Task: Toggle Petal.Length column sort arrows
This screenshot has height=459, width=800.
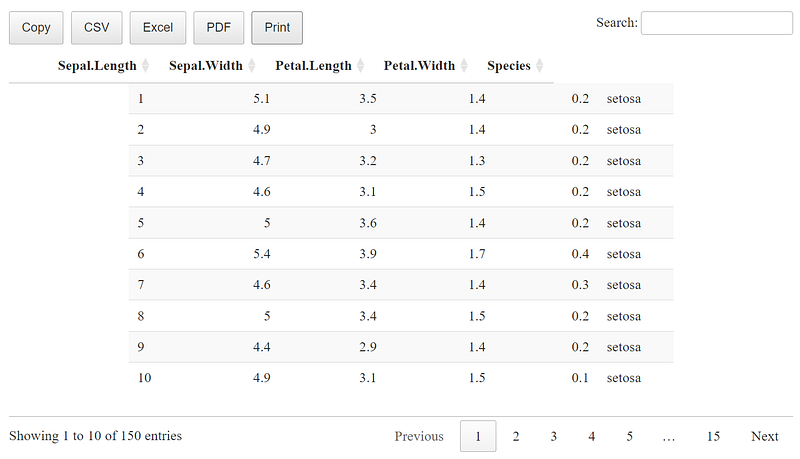Action: [x=361, y=66]
